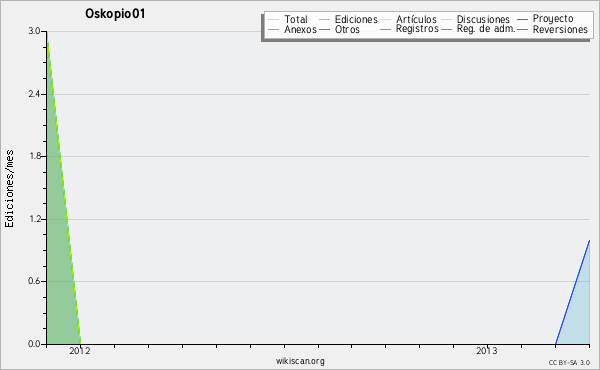Click the lime Artículos line swatch
600x370 pixels.
[x=385, y=20]
